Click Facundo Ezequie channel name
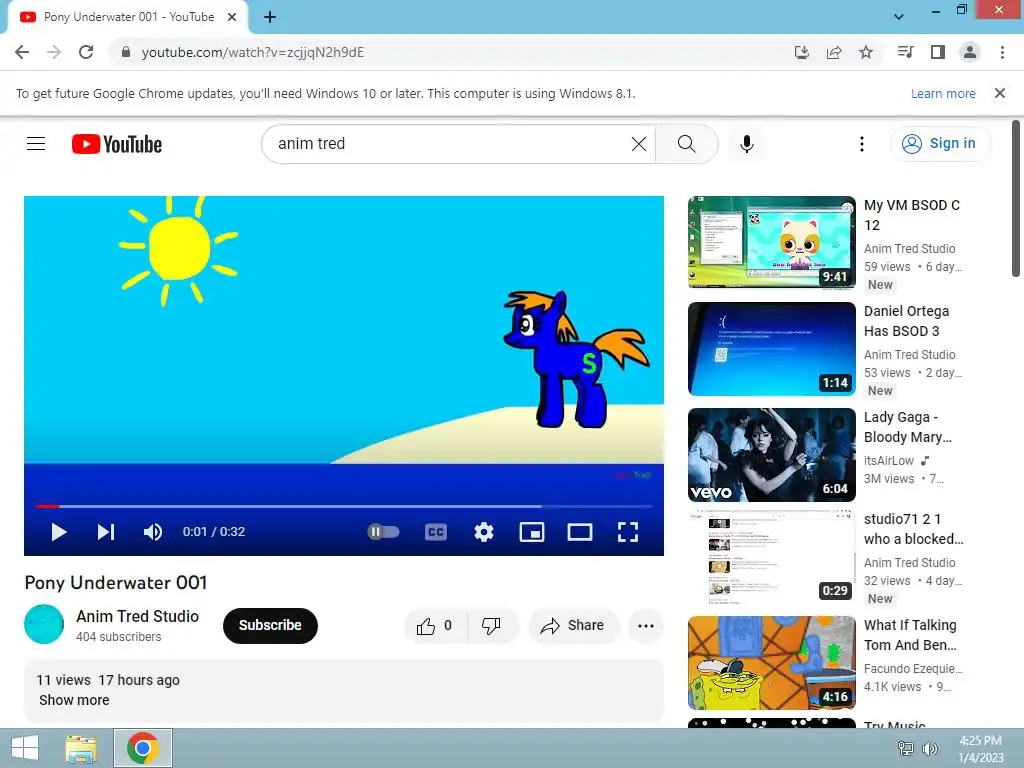Screen dimensions: 1024x768 click(913, 669)
